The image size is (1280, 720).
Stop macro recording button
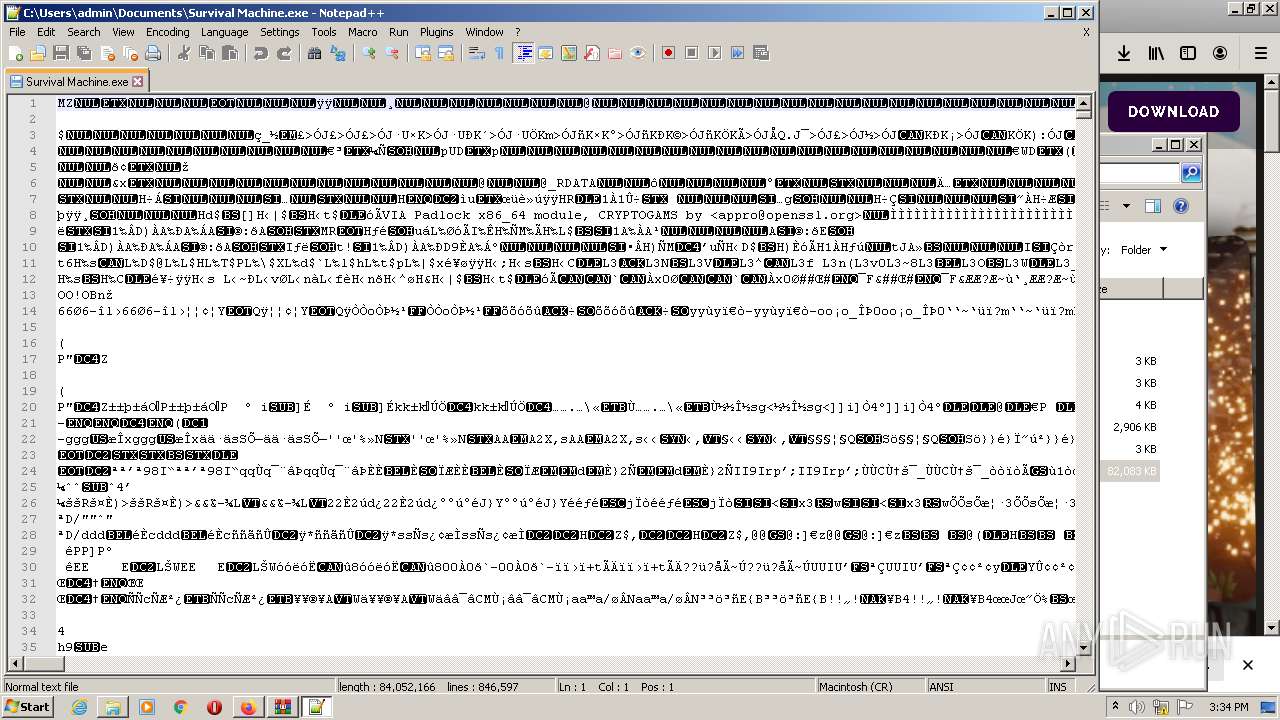[x=692, y=53]
